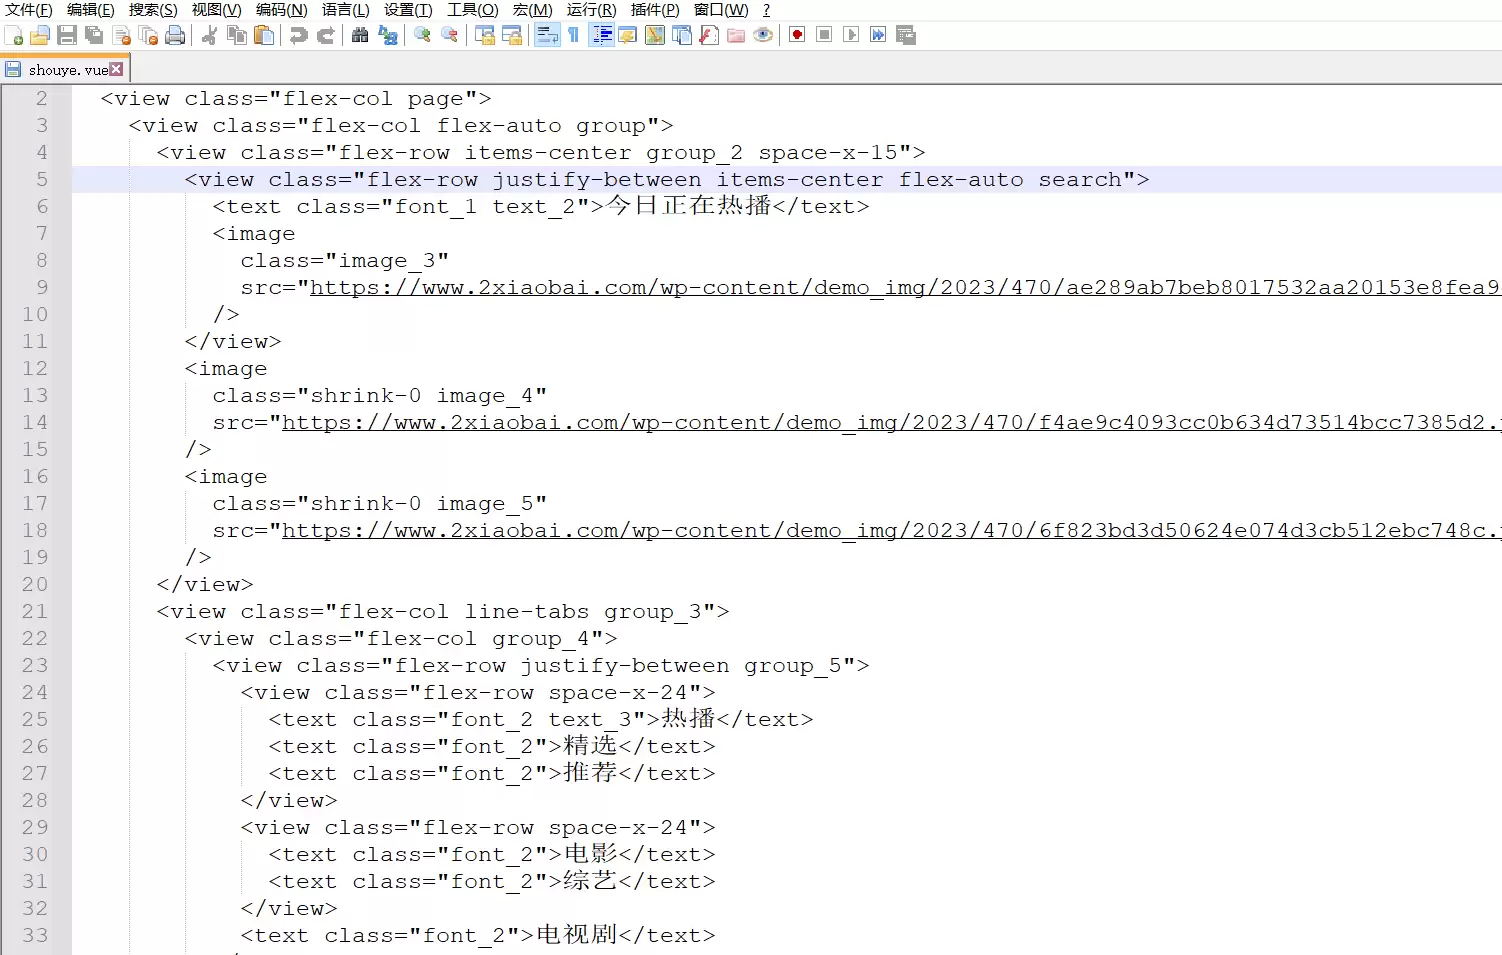1502x955 pixels.
Task: Cut selection with the scissors icon
Action: coord(209,35)
